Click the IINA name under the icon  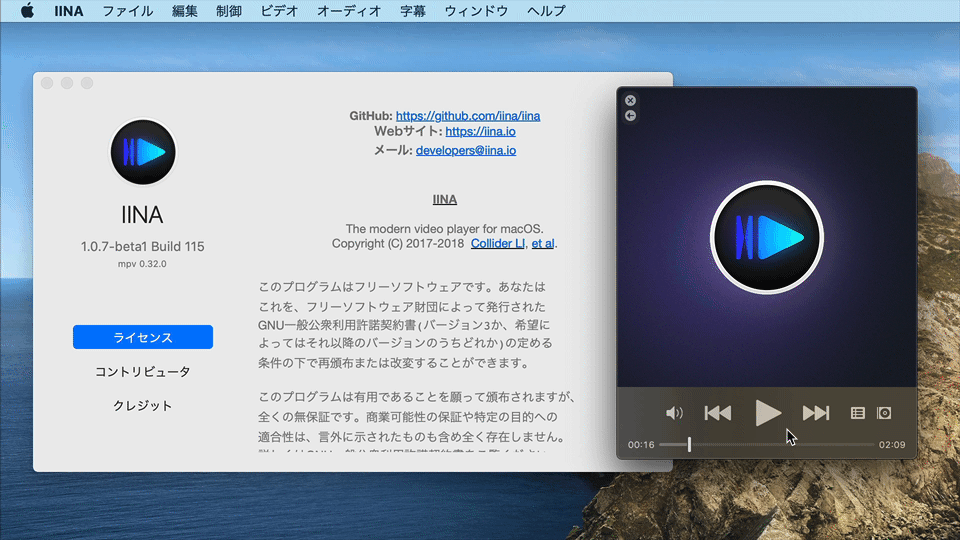pos(142,215)
